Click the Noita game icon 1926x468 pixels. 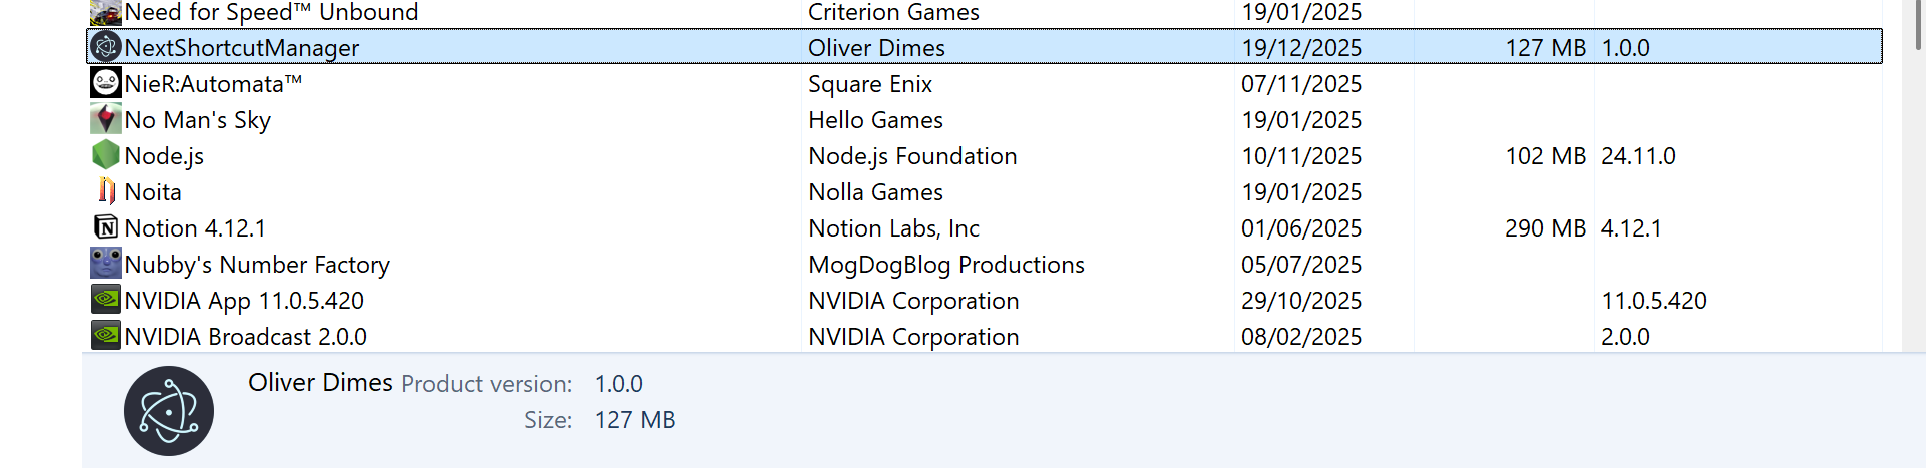(x=106, y=191)
